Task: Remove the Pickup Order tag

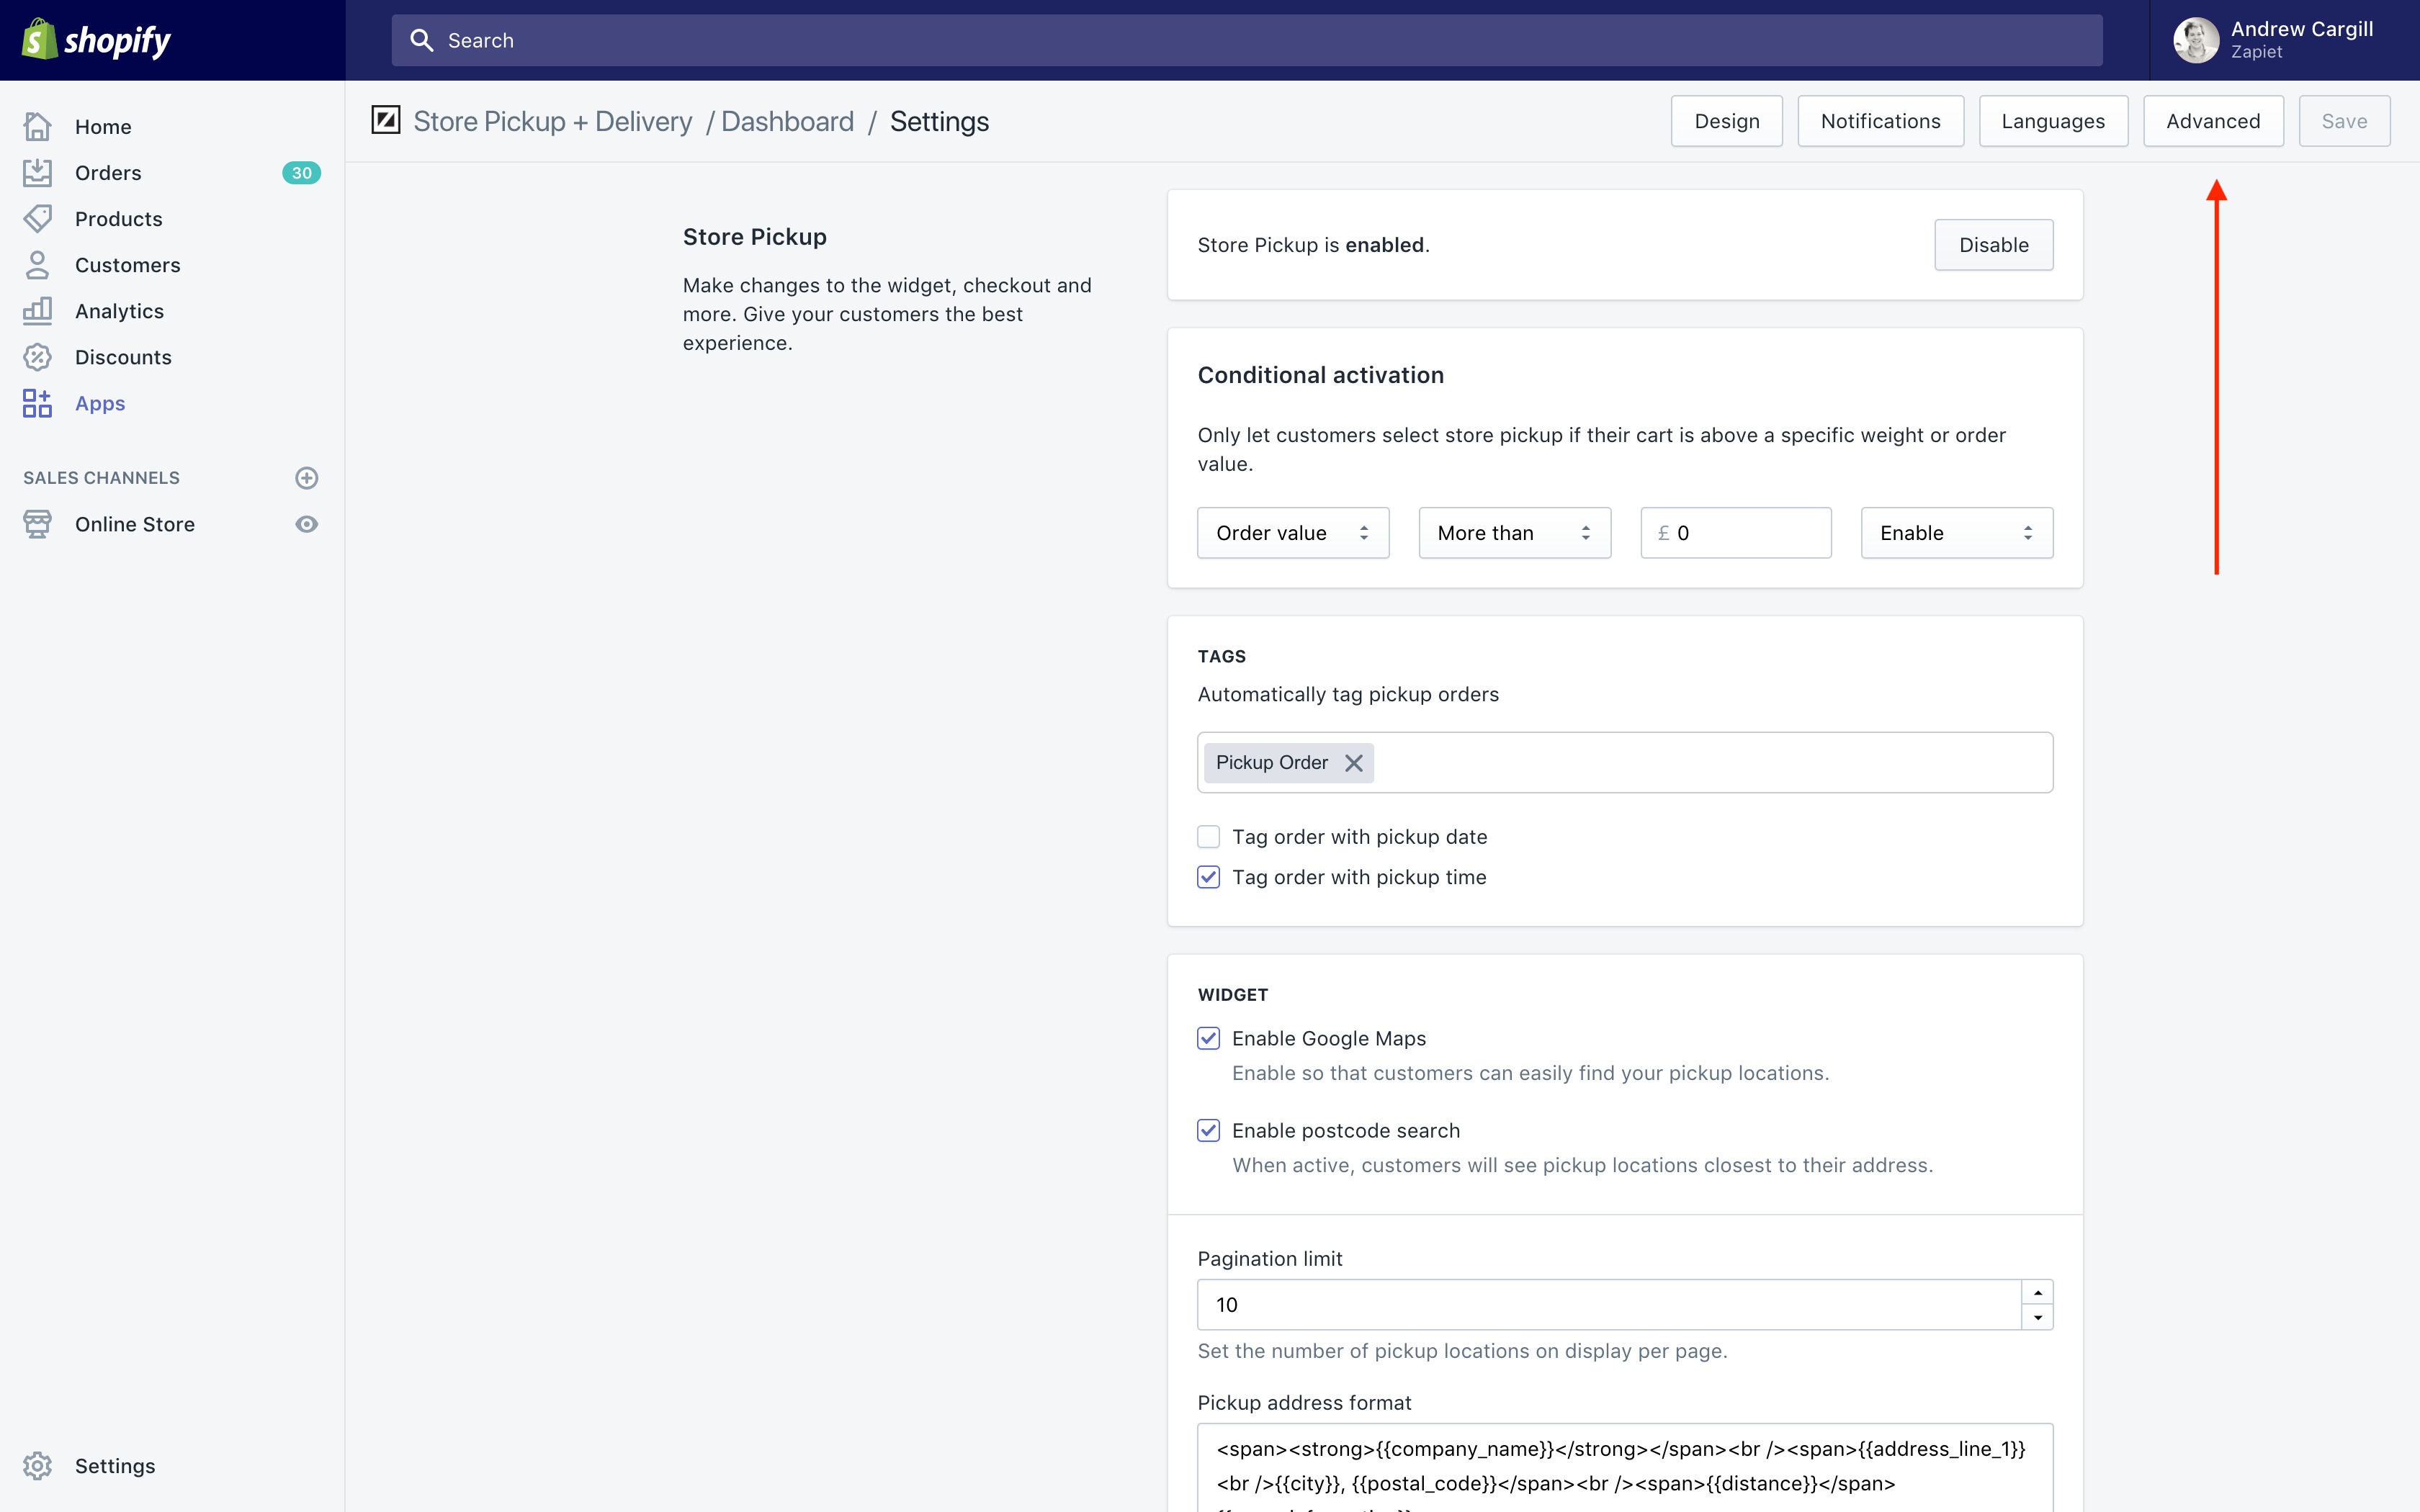Action: (1354, 763)
